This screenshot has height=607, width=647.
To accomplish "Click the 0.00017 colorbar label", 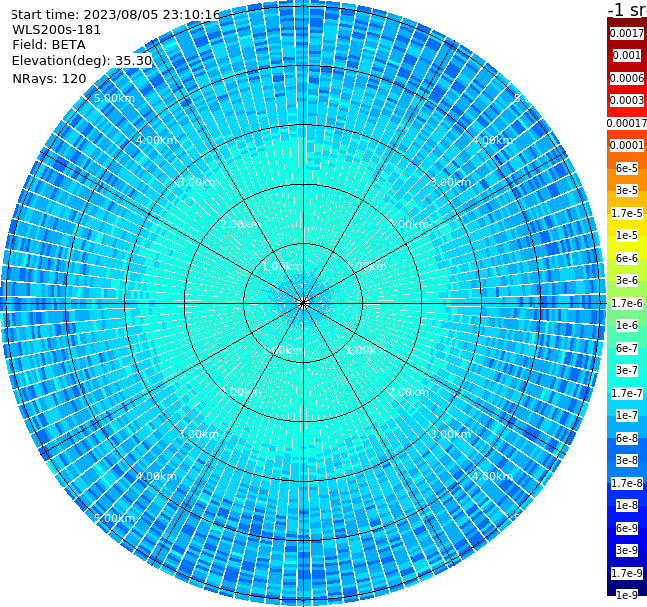I will (x=627, y=123).
